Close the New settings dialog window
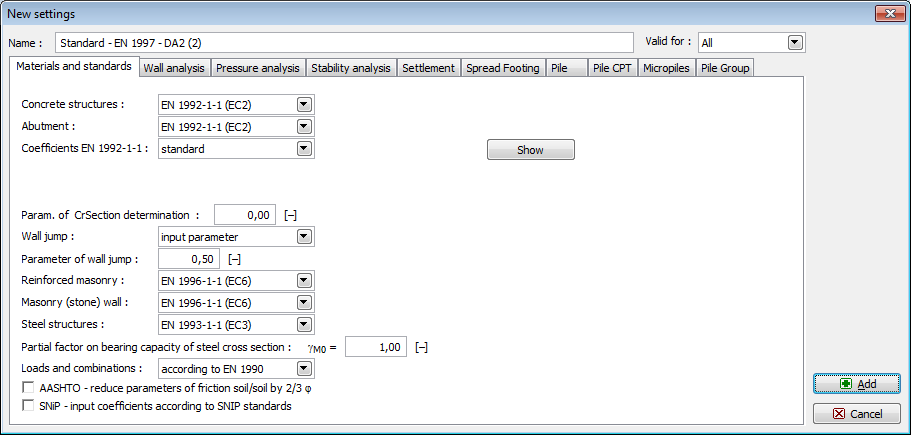 [x=887, y=13]
